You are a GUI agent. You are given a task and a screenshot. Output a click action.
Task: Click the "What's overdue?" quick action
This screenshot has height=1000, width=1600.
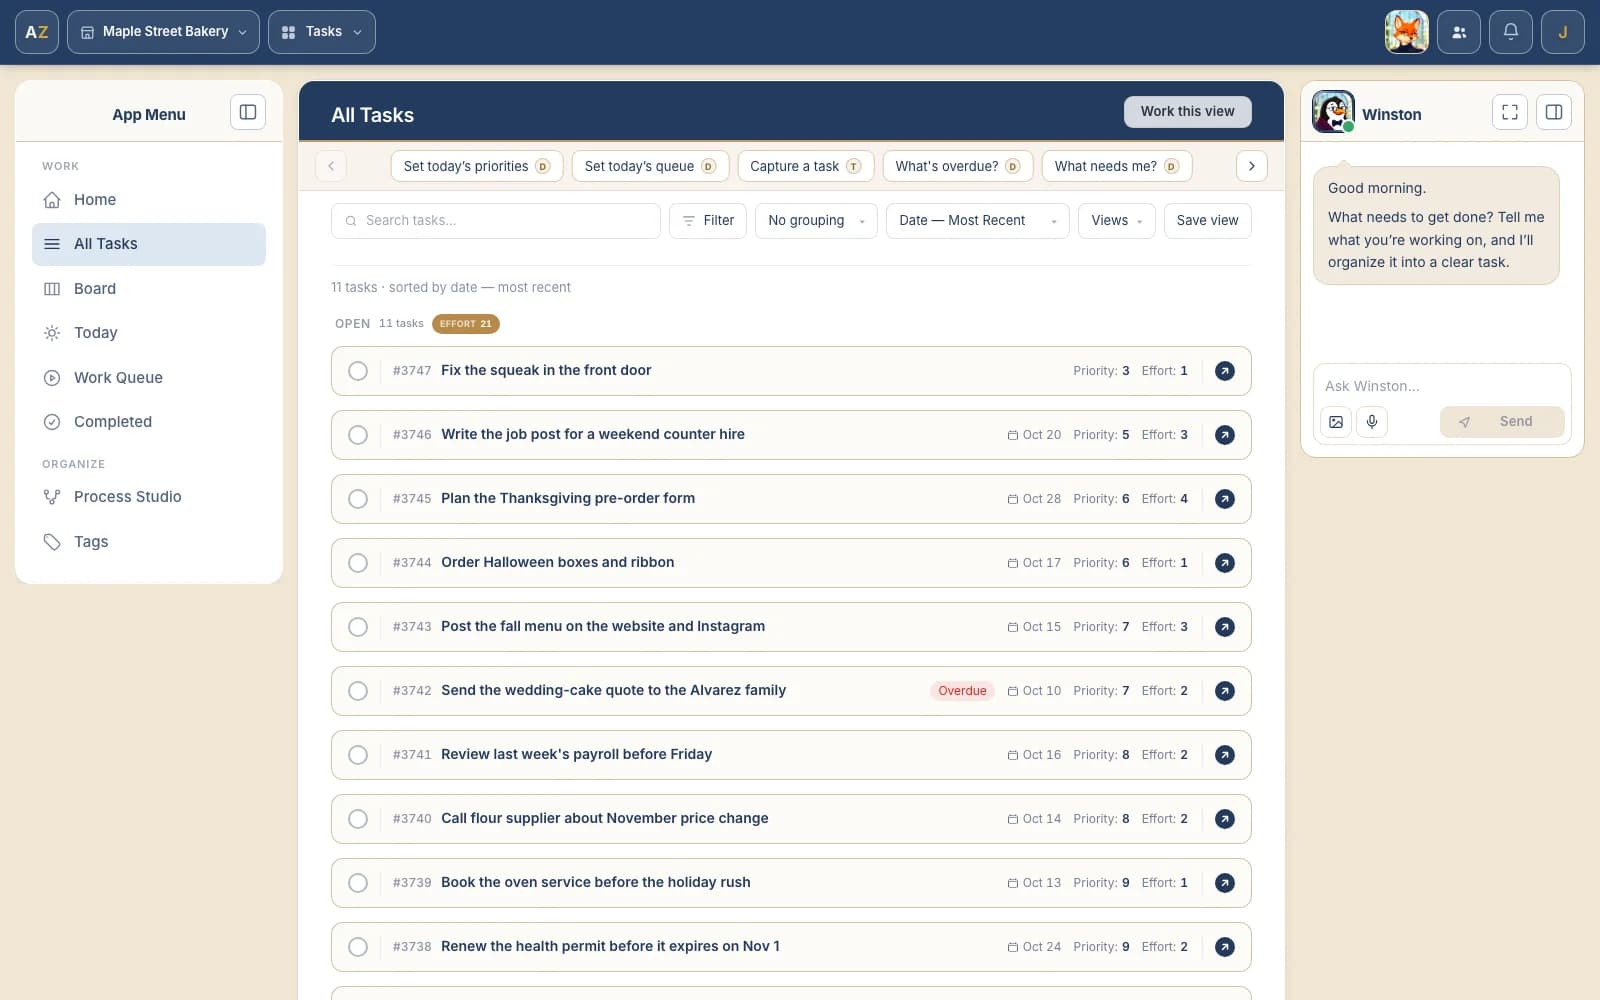(x=957, y=166)
